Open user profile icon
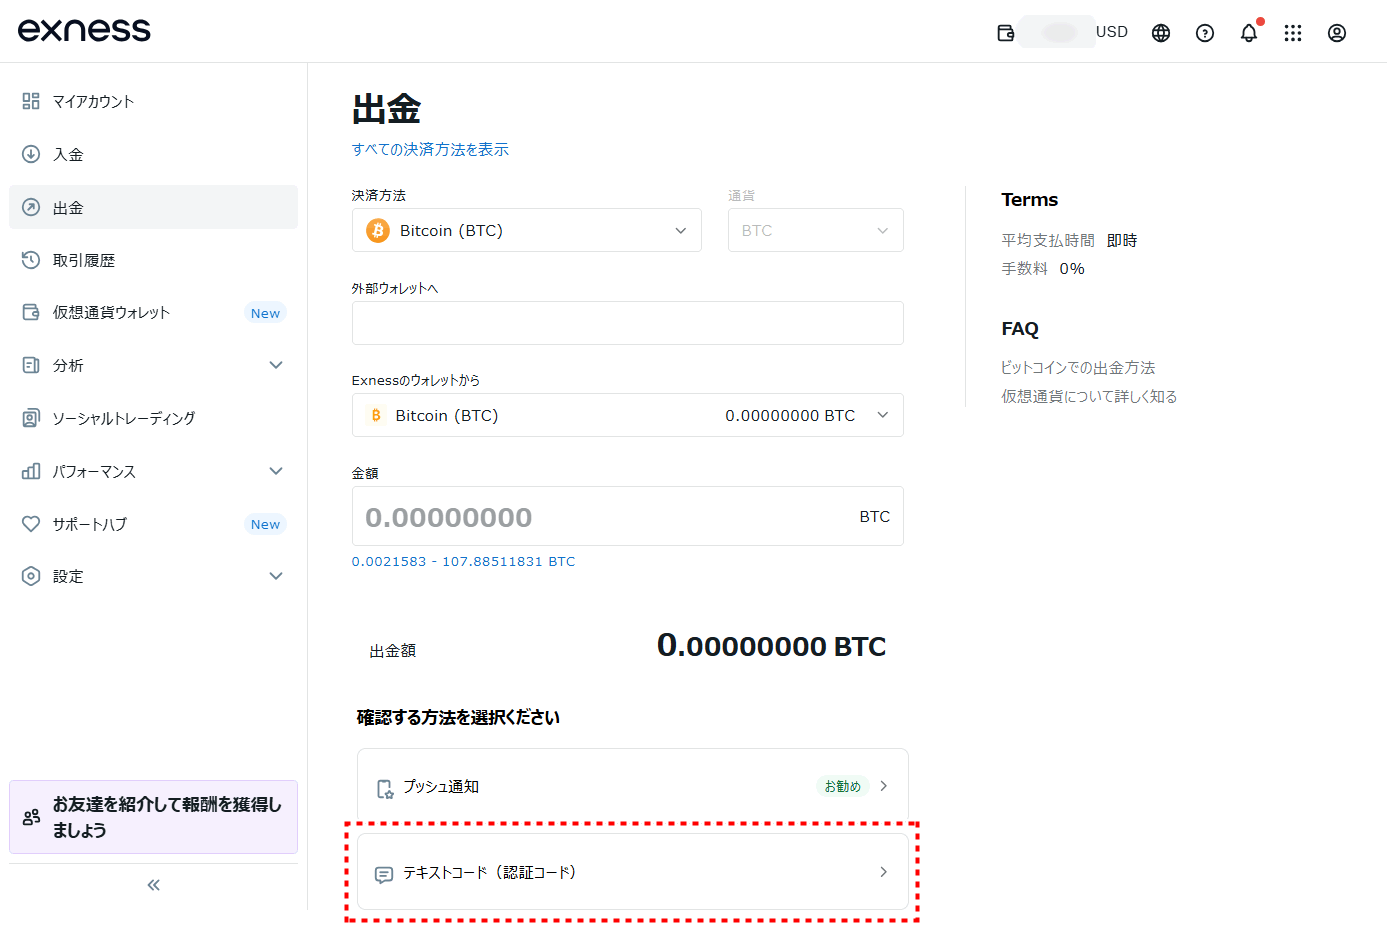The width and height of the screenshot is (1387, 938). pos(1337,33)
